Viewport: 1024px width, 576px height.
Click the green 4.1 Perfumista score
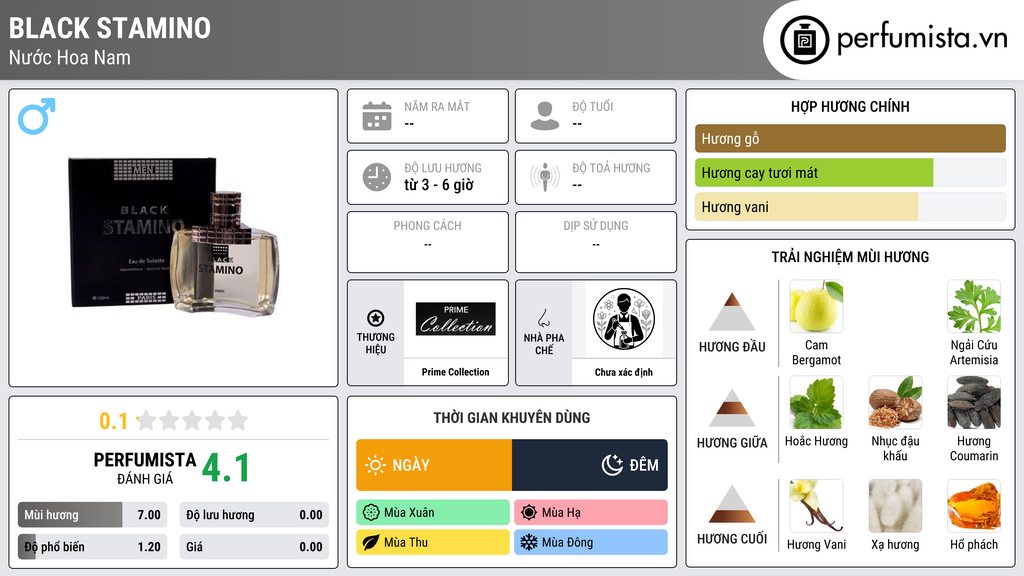click(226, 468)
